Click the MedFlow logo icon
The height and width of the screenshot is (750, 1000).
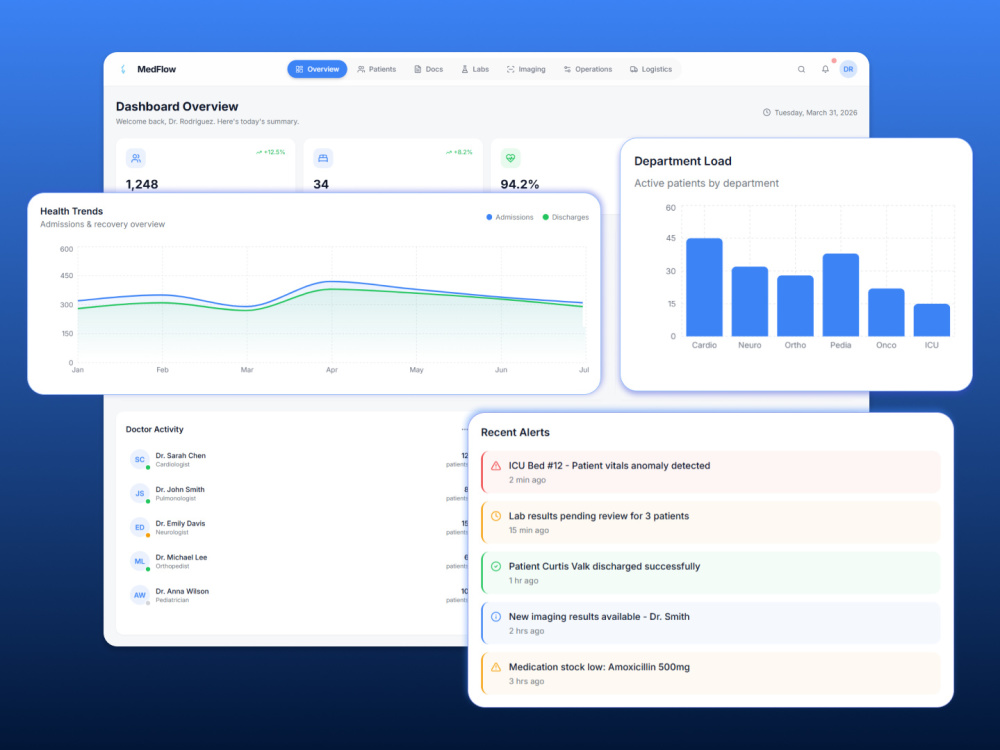coord(123,69)
